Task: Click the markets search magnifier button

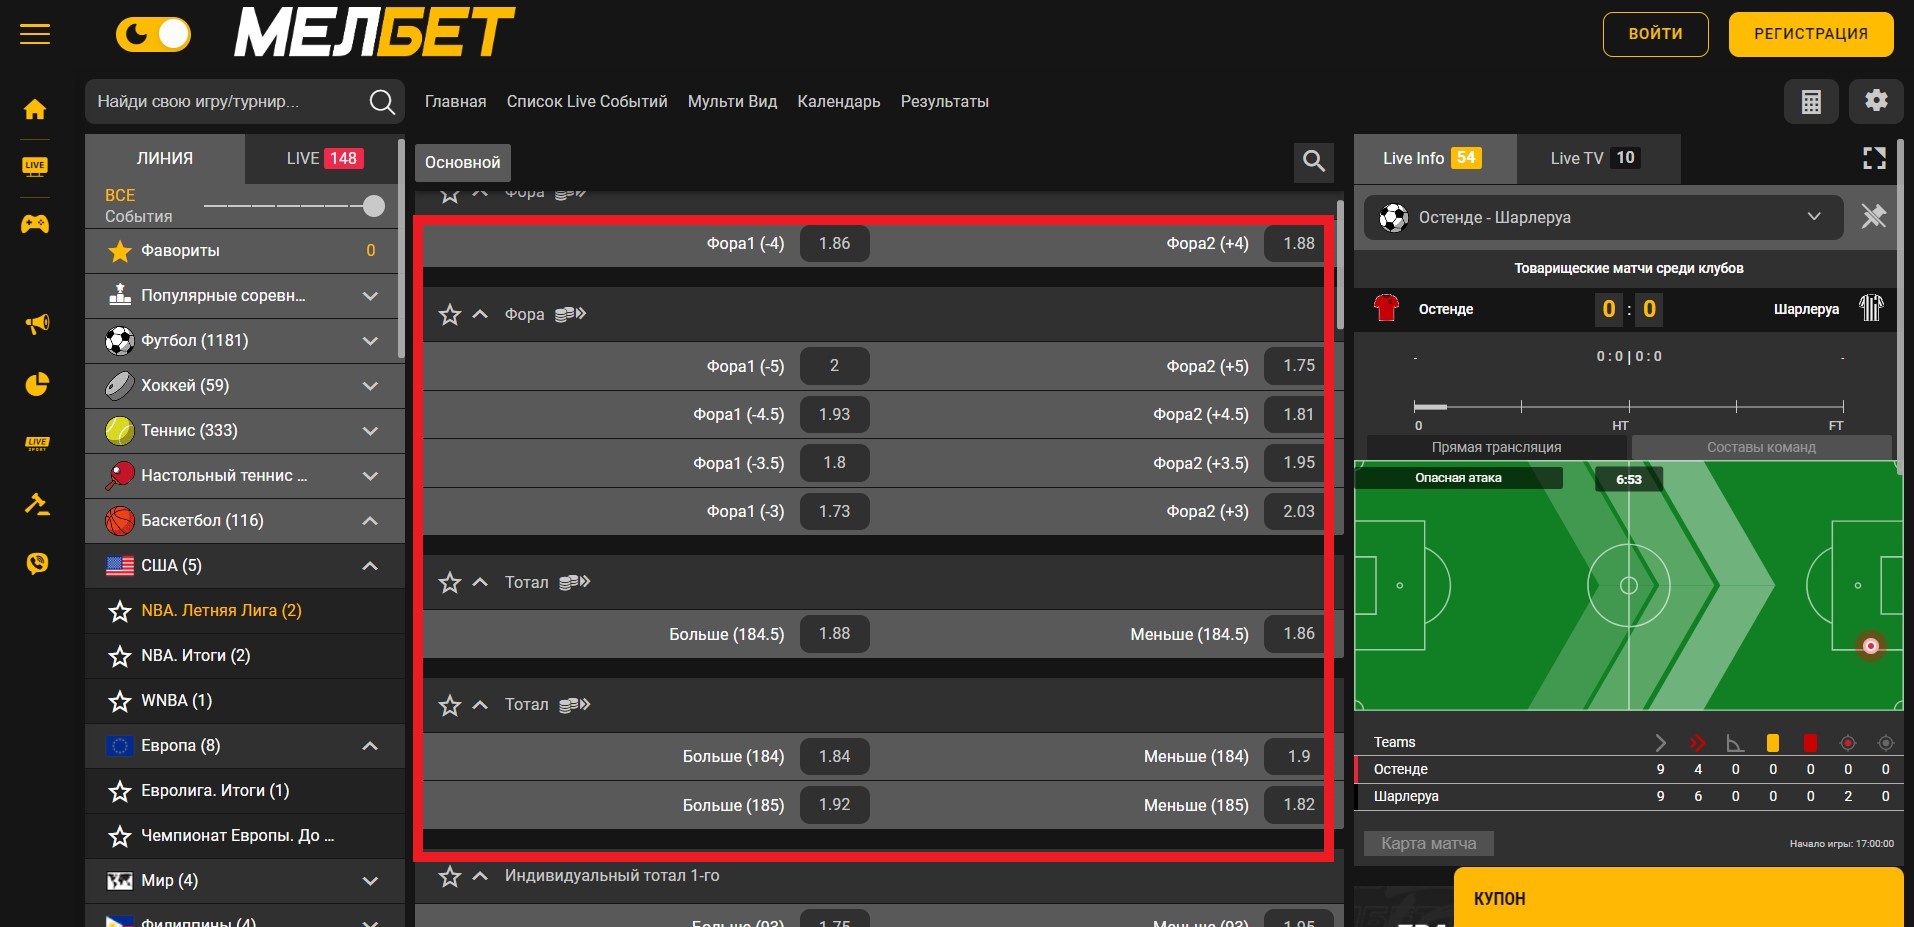Action: [1314, 161]
